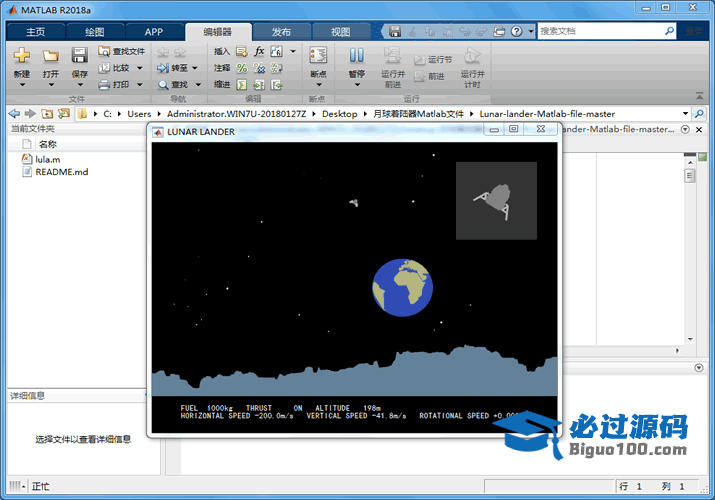Screen dimensions: 715x500
Task: Click the Run and Advance (运行并前进) icon
Action: tap(392, 55)
